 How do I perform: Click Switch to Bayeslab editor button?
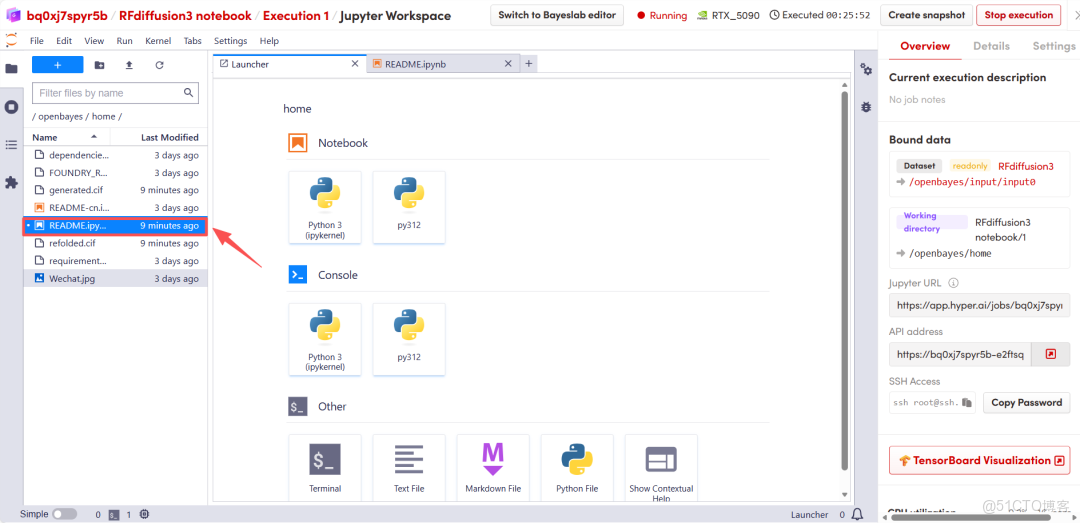tap(557, 15)
